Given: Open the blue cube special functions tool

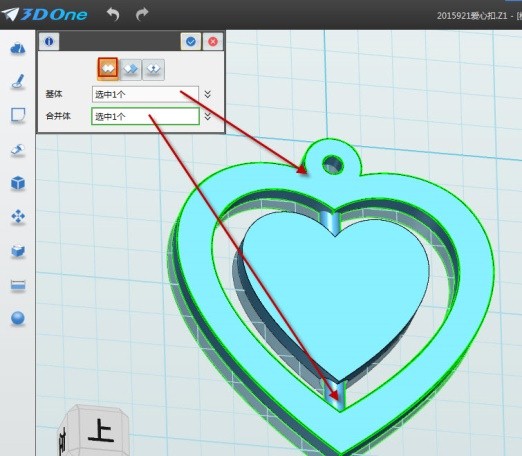Looking at the screenshot, I should (18, 183).
